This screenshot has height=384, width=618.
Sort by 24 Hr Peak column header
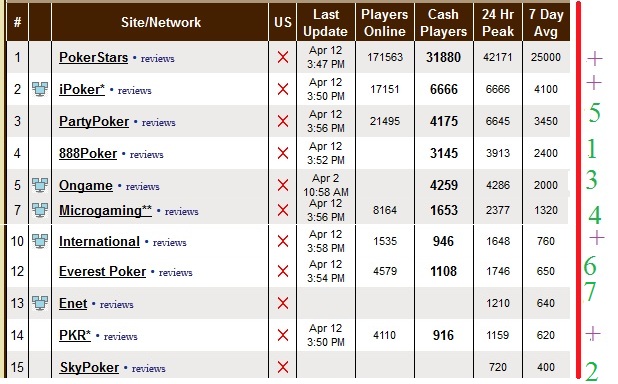click(x=498, y=22)
